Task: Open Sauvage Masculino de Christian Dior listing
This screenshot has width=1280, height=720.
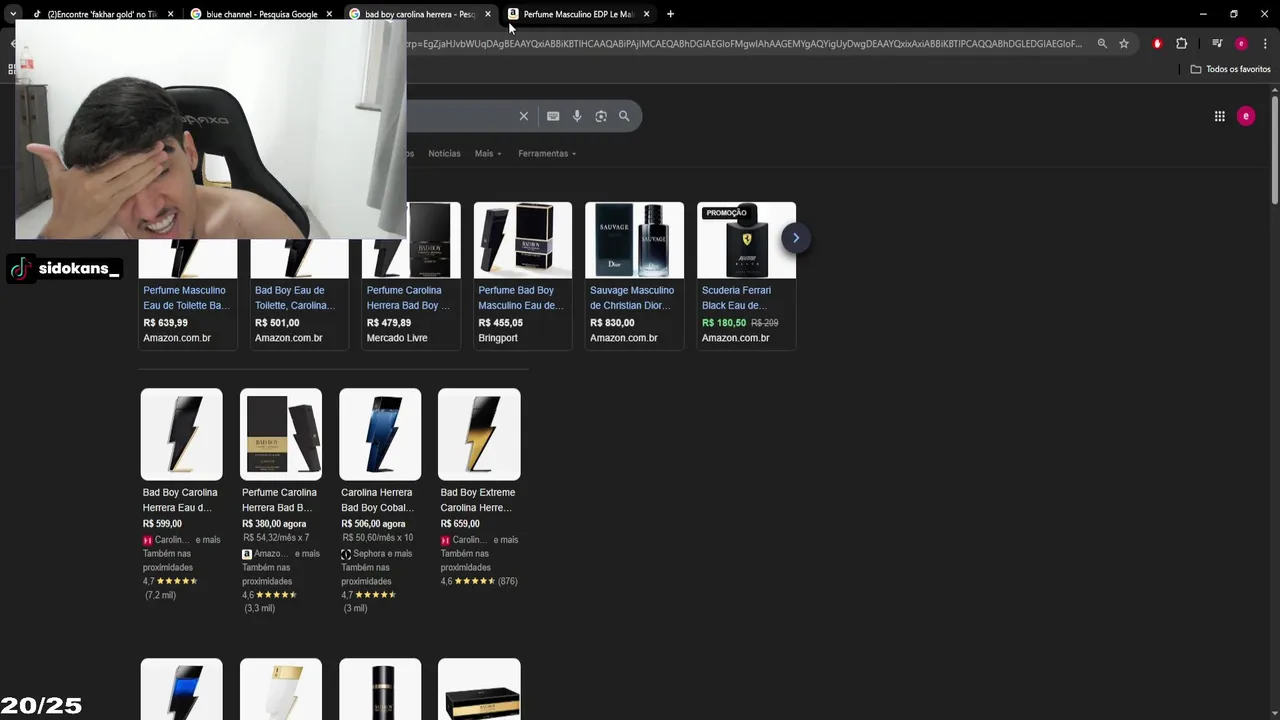Action: [x=632, y=298]
